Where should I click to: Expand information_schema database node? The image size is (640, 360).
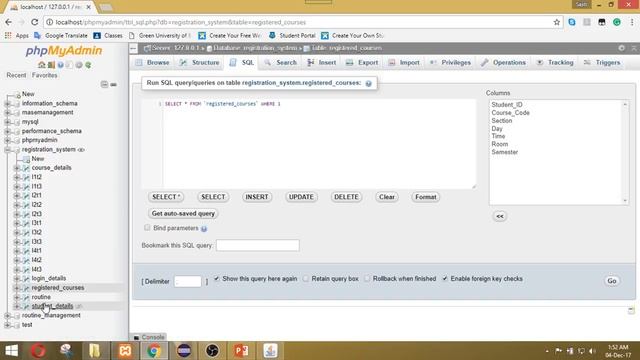7,104
